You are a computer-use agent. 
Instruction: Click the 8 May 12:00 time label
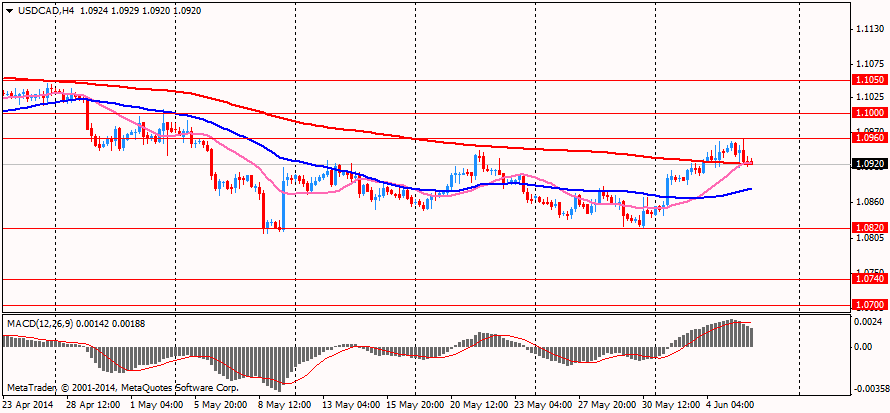(287, 405)
